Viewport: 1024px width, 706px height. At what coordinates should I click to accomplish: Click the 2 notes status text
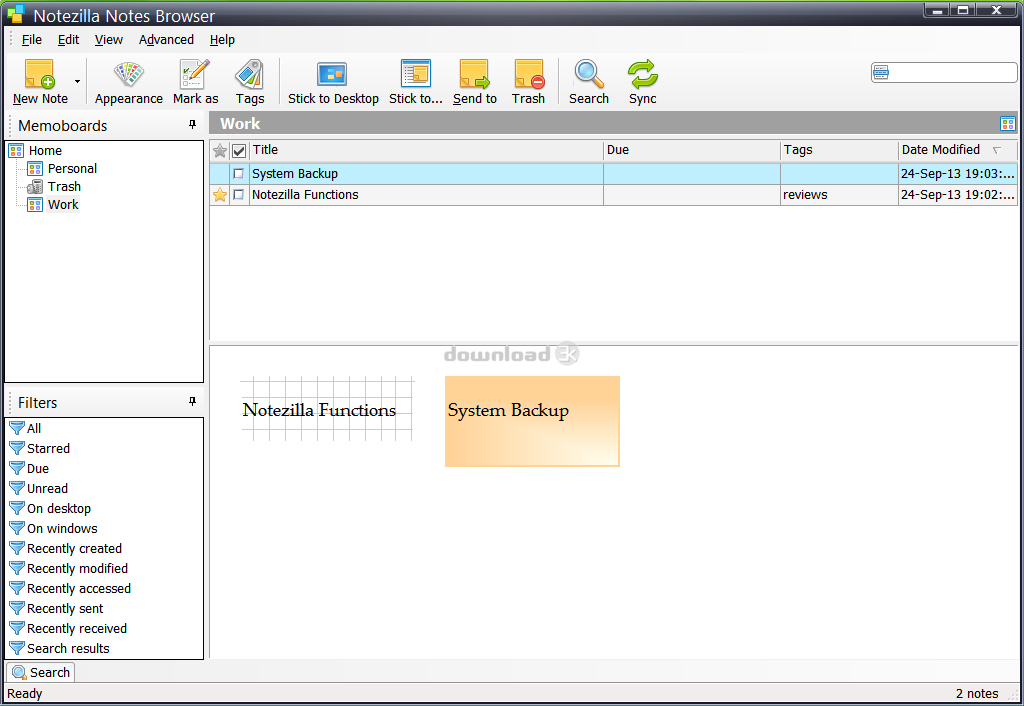pos(977,694)
